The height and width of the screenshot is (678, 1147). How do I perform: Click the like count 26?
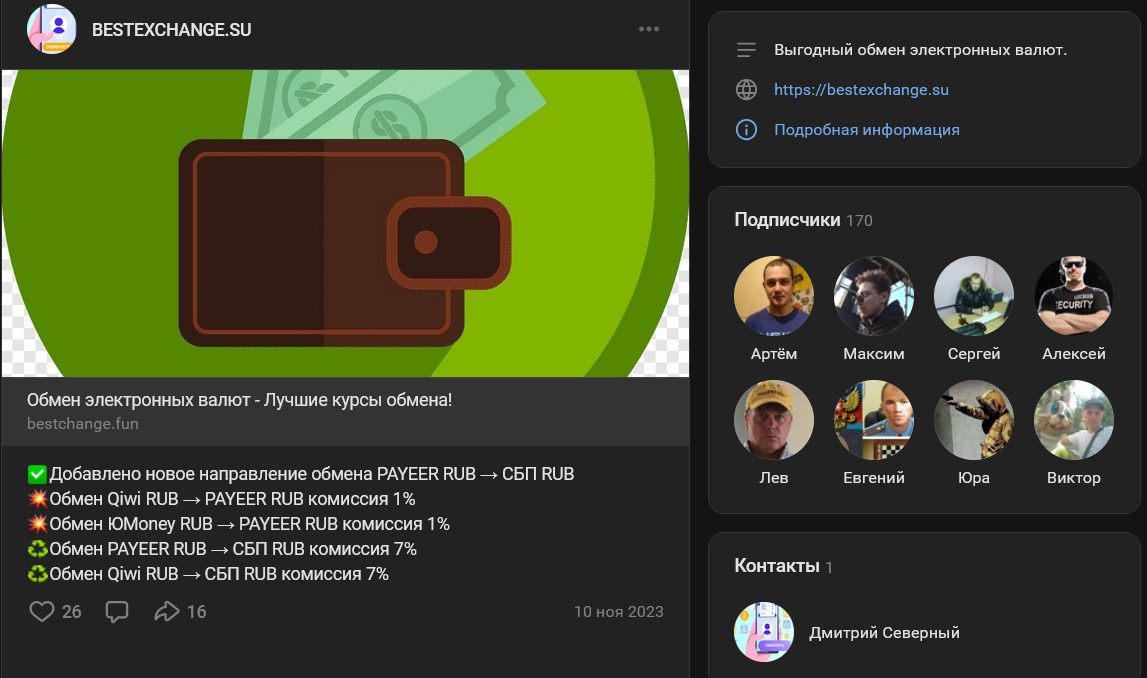click(x=72, y=612)
